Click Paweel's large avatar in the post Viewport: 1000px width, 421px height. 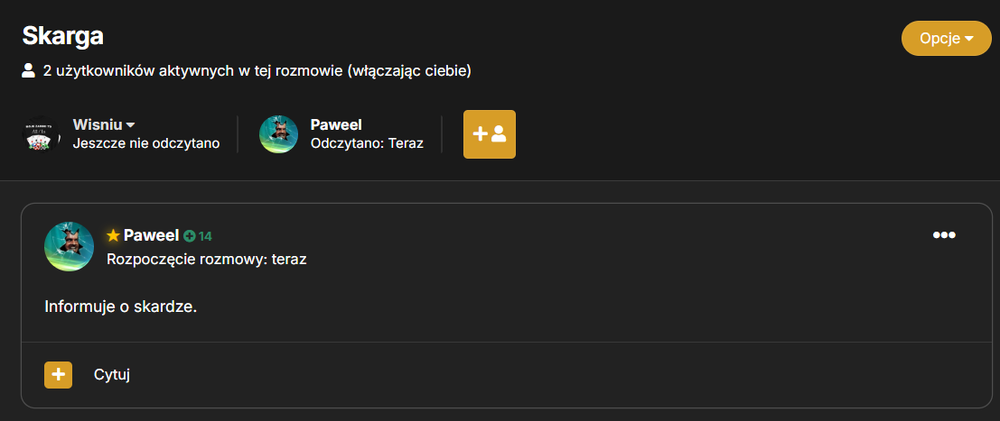pyautogui.click(x=69, y=246)
